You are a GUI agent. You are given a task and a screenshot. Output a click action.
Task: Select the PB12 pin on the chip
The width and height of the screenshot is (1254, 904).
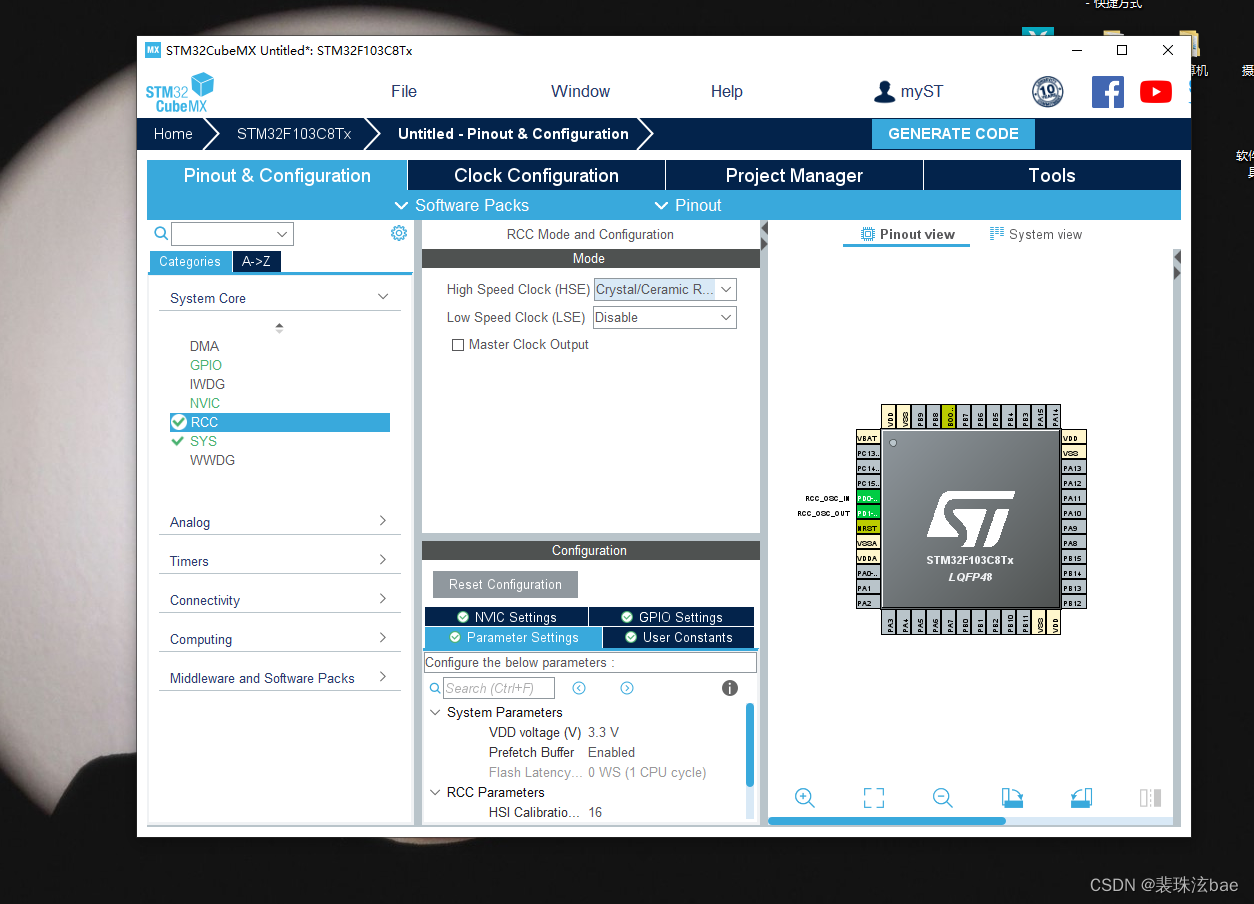click(1073, 603)
